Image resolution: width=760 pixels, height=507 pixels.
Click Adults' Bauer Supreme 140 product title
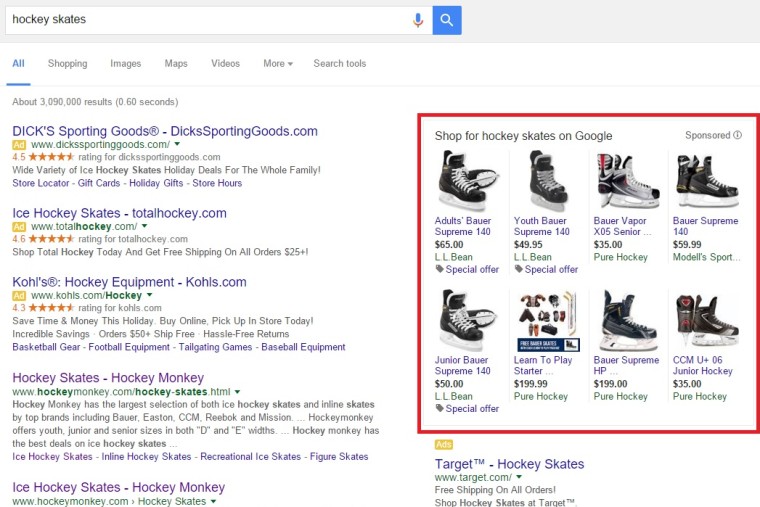click(463, 226)
